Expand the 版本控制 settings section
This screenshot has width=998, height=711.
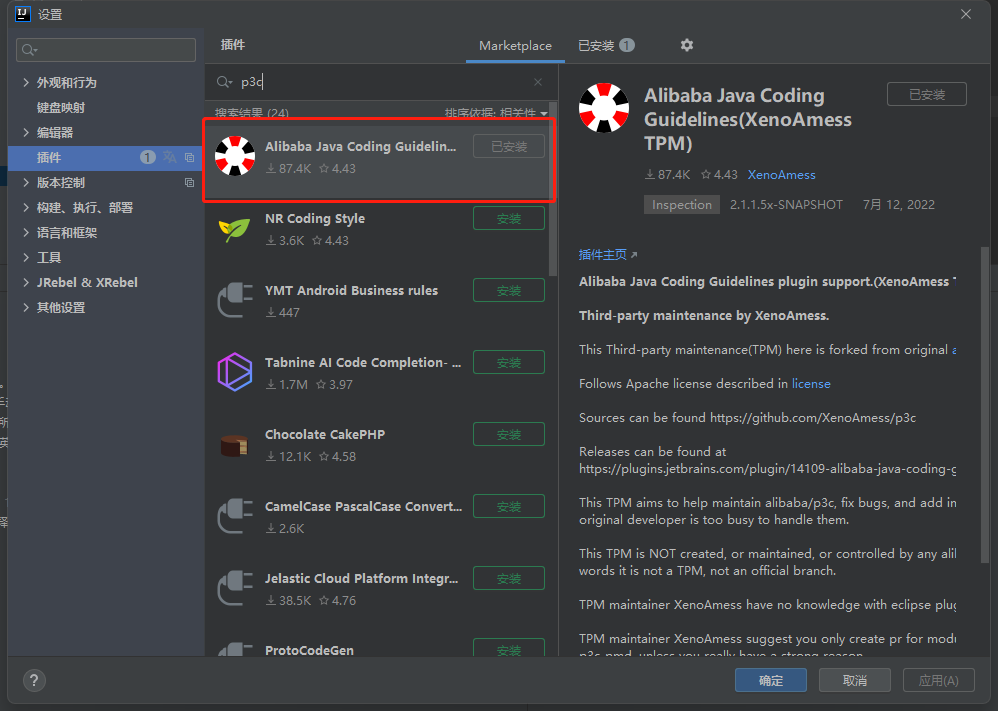click(26, 183)
